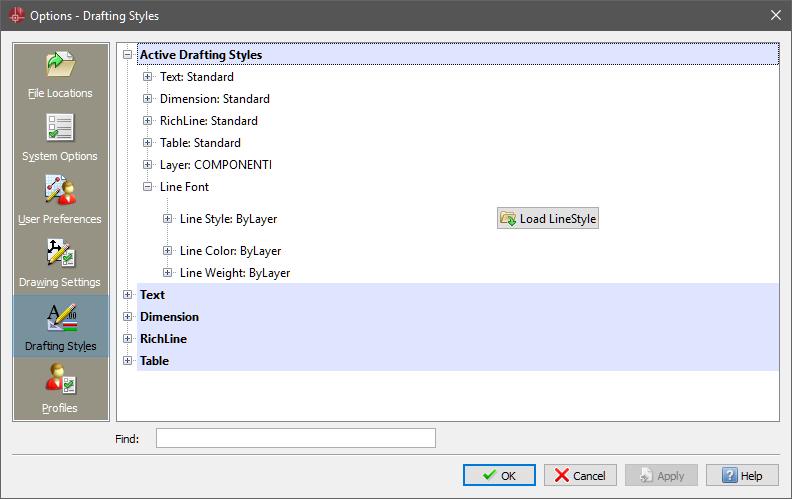This screenshot has height=499, width=792.
Task: Click the Load LineStyle button
Action: click(x=548, y=218)
